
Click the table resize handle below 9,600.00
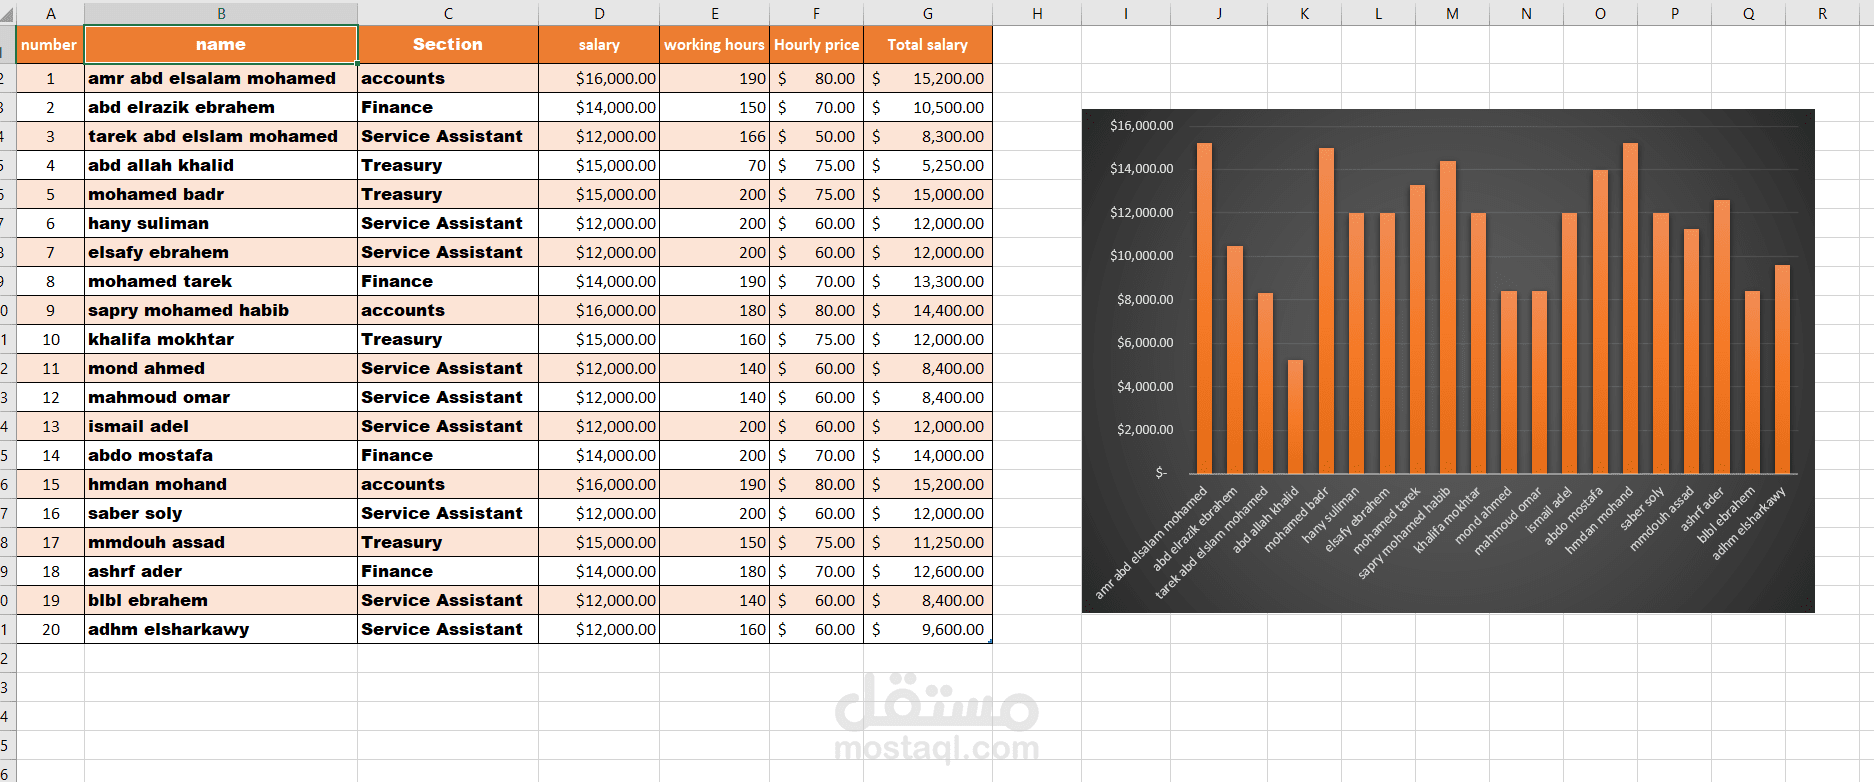coord(990,641)
